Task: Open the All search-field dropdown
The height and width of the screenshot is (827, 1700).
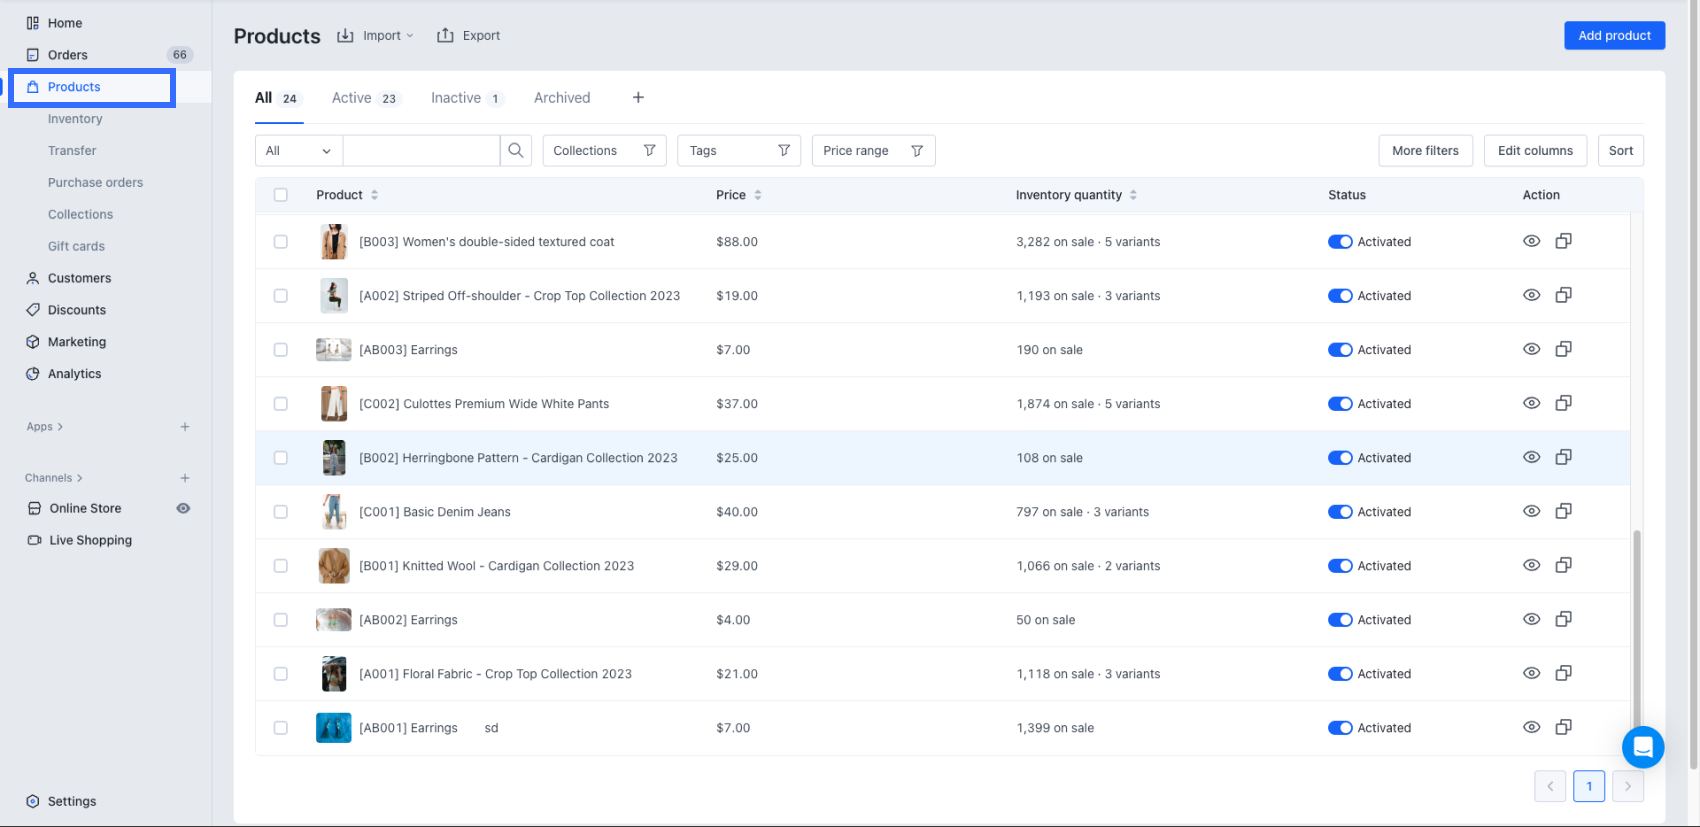Action: pos(298,151)
